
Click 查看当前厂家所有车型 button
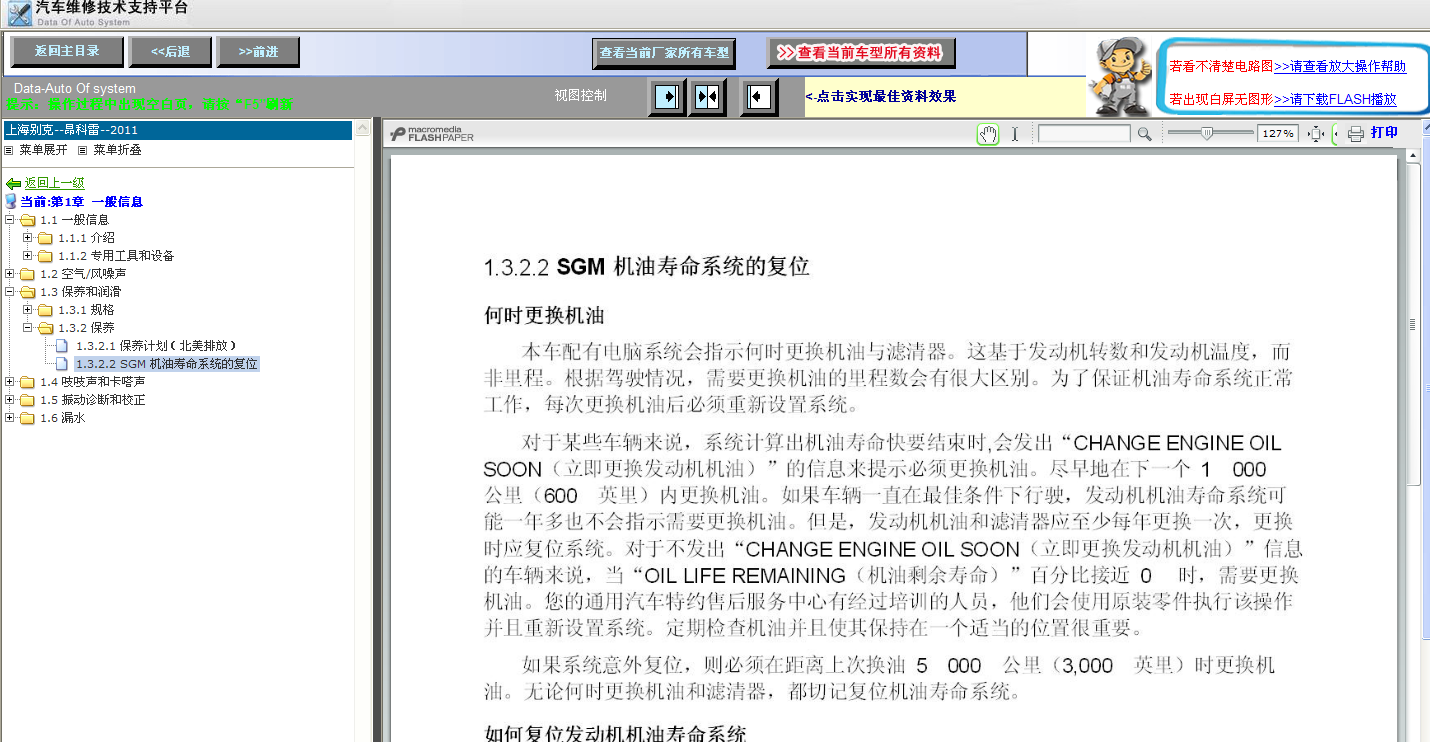pos(664,53)
